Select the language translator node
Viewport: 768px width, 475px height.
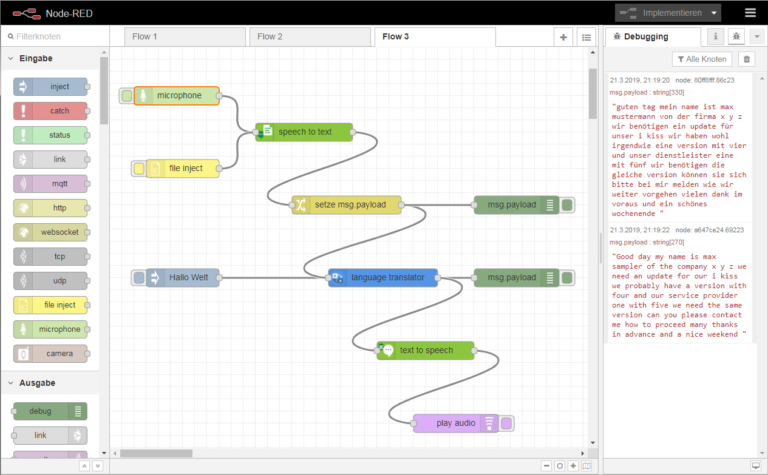[x=383, y=278]
